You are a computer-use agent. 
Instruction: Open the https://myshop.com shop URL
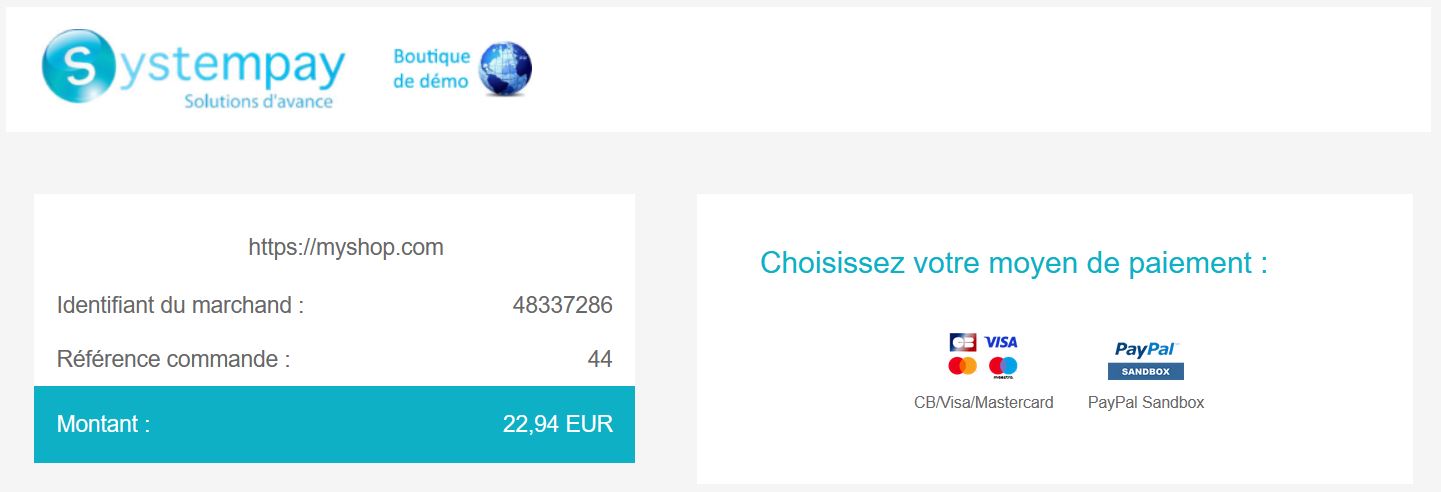click(346, 247)
